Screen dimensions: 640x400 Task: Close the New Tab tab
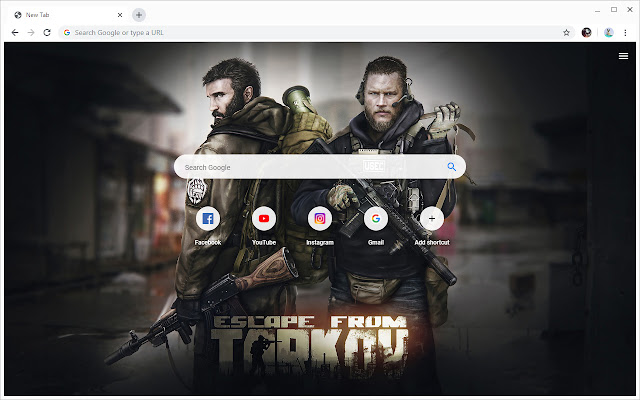(120, 15)
